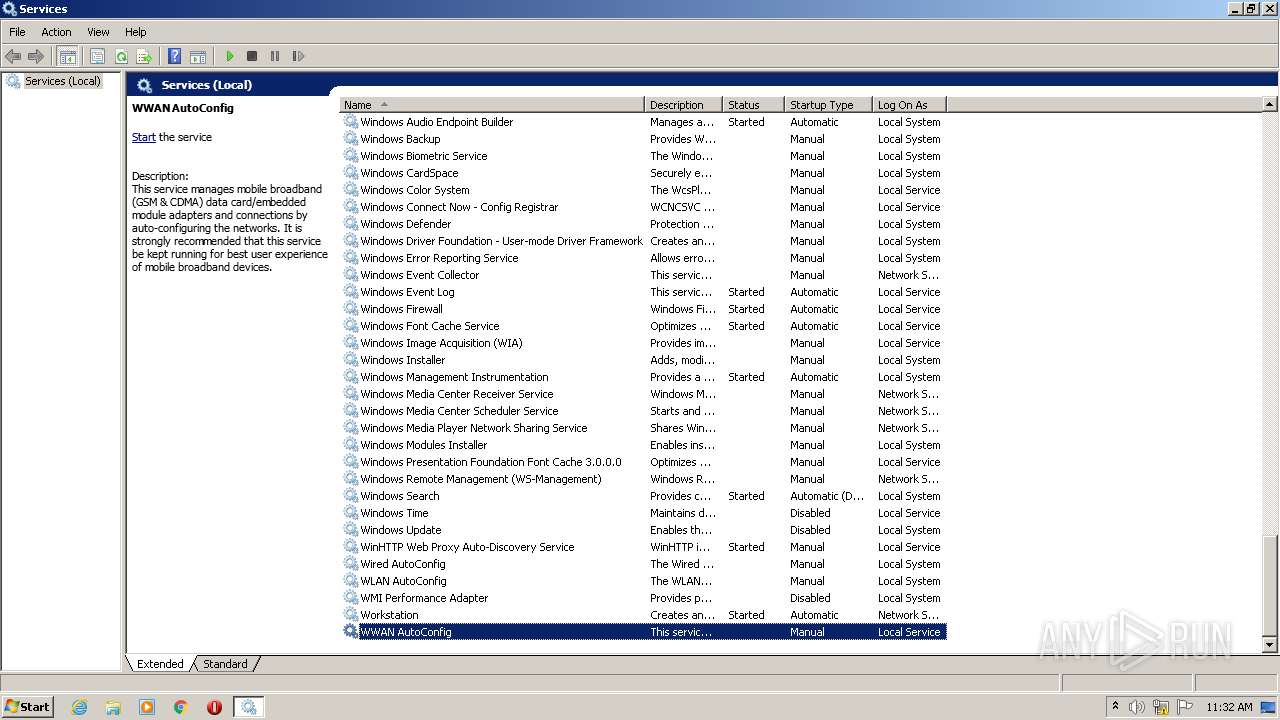This screenshot has height=720, width=1280.
Task: Click the Stop Service toolbar icon
Action: [x=252, y=56]
